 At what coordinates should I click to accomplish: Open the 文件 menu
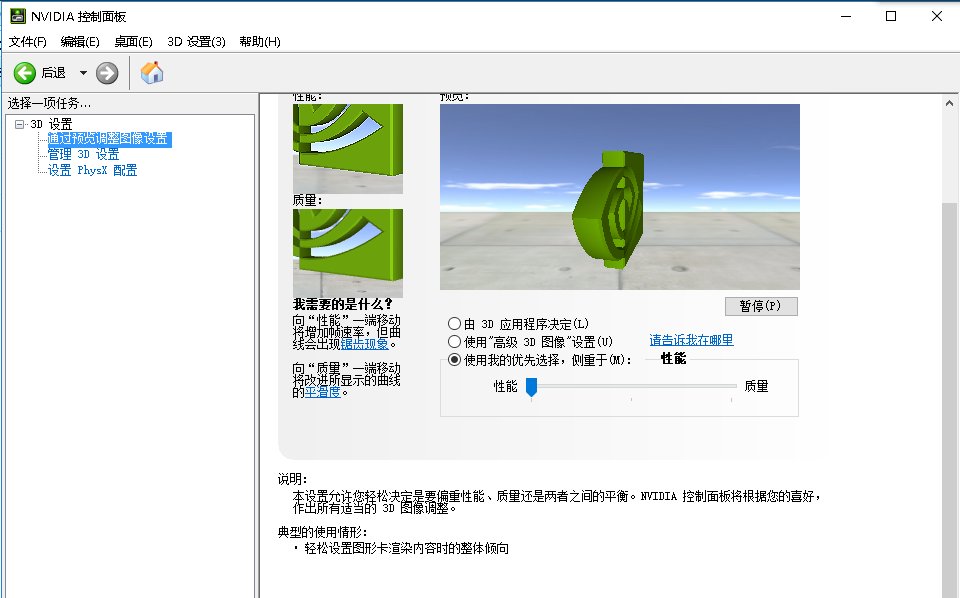point(25,41)
